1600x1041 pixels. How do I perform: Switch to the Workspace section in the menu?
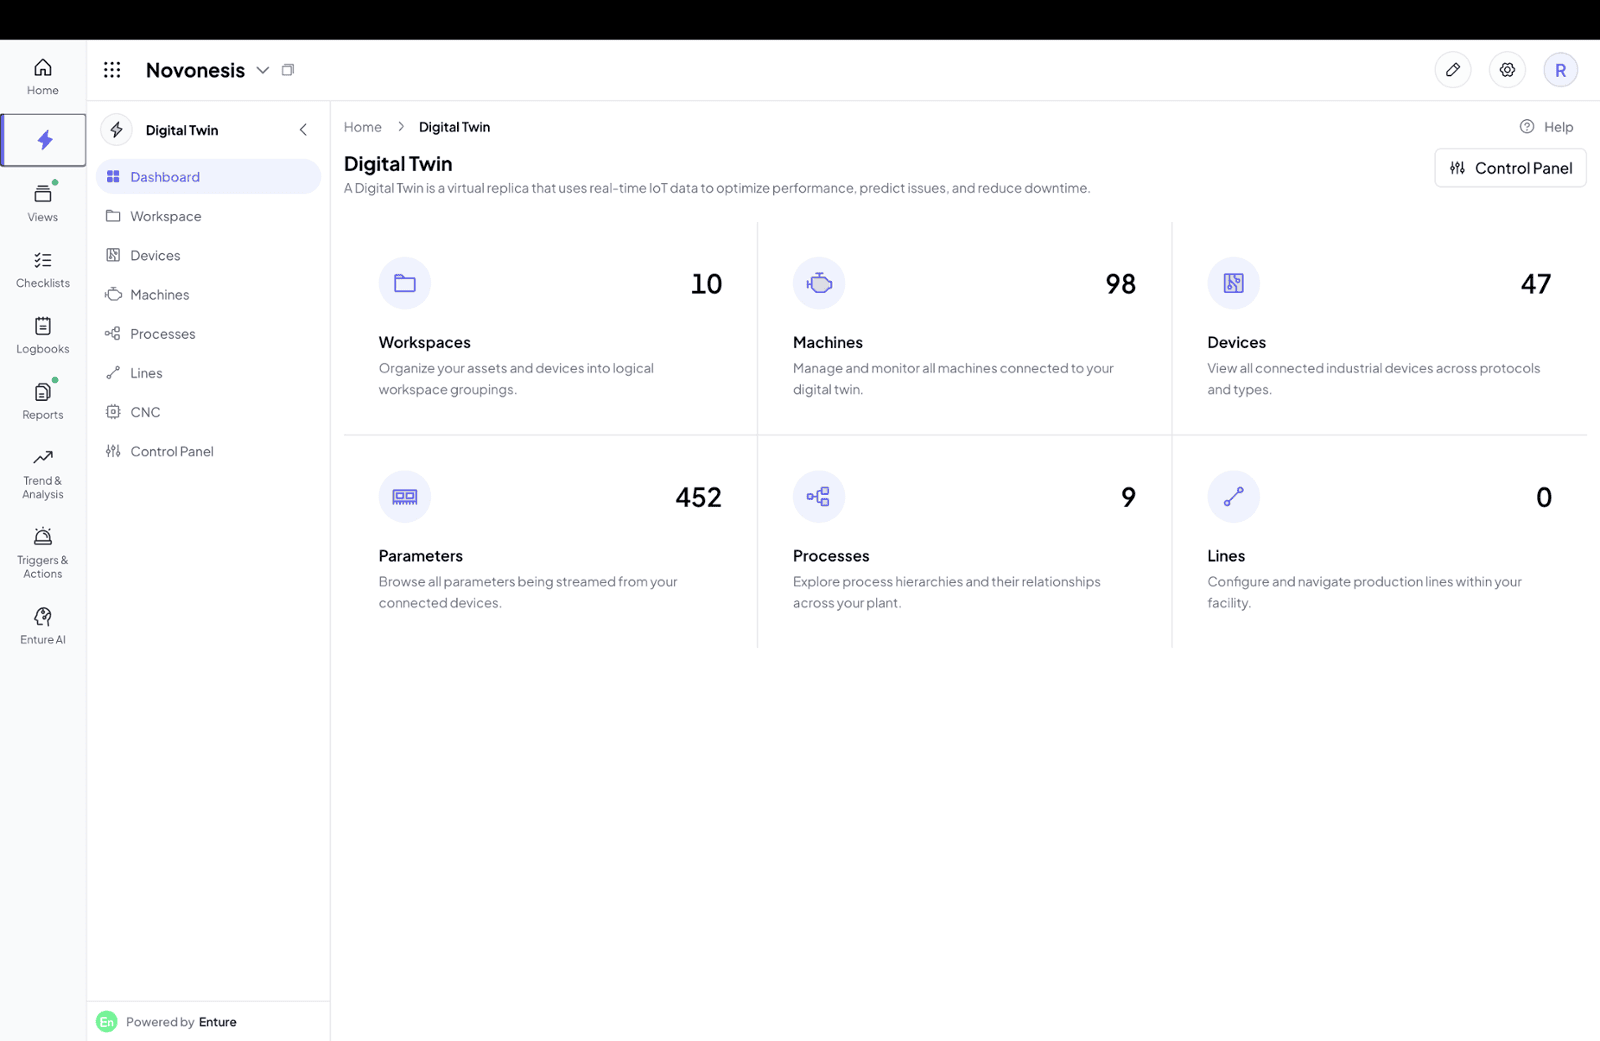pos(166,216)
